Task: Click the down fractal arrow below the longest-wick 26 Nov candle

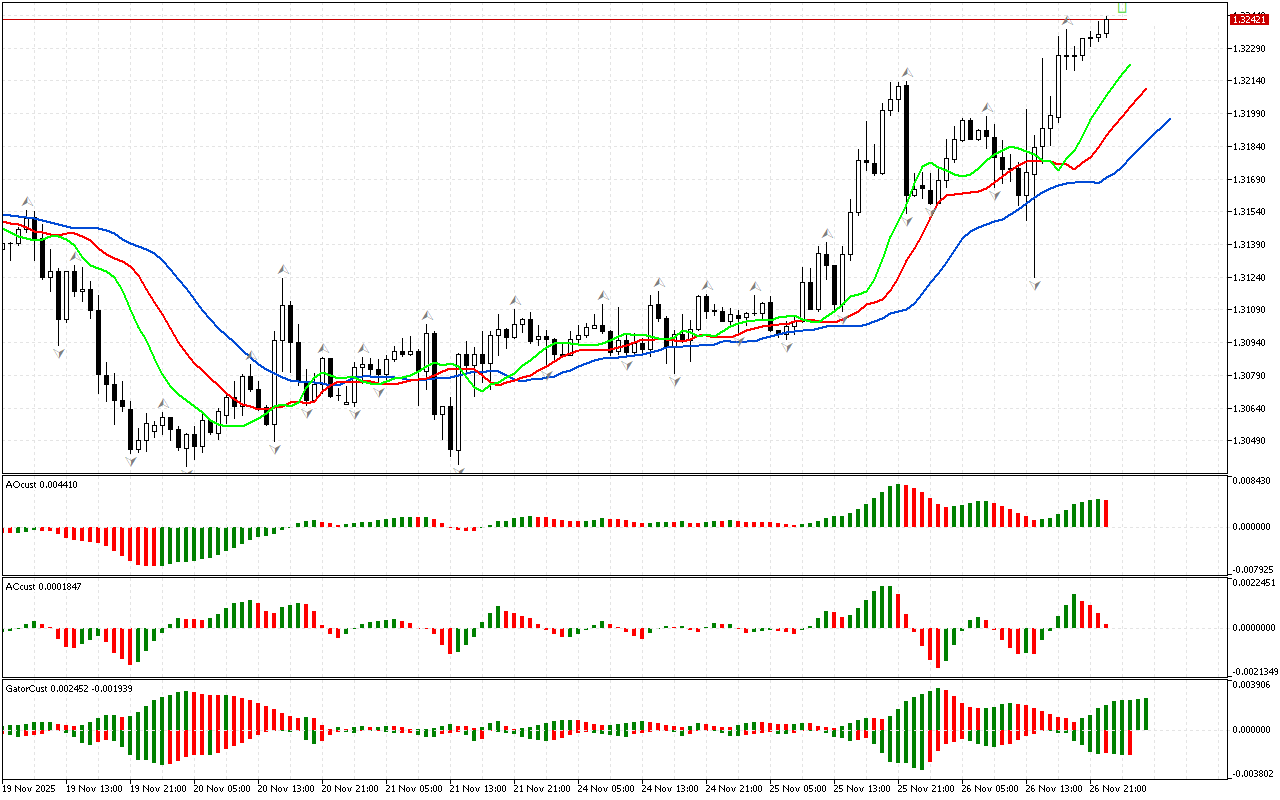Action: pos(1035,285)
